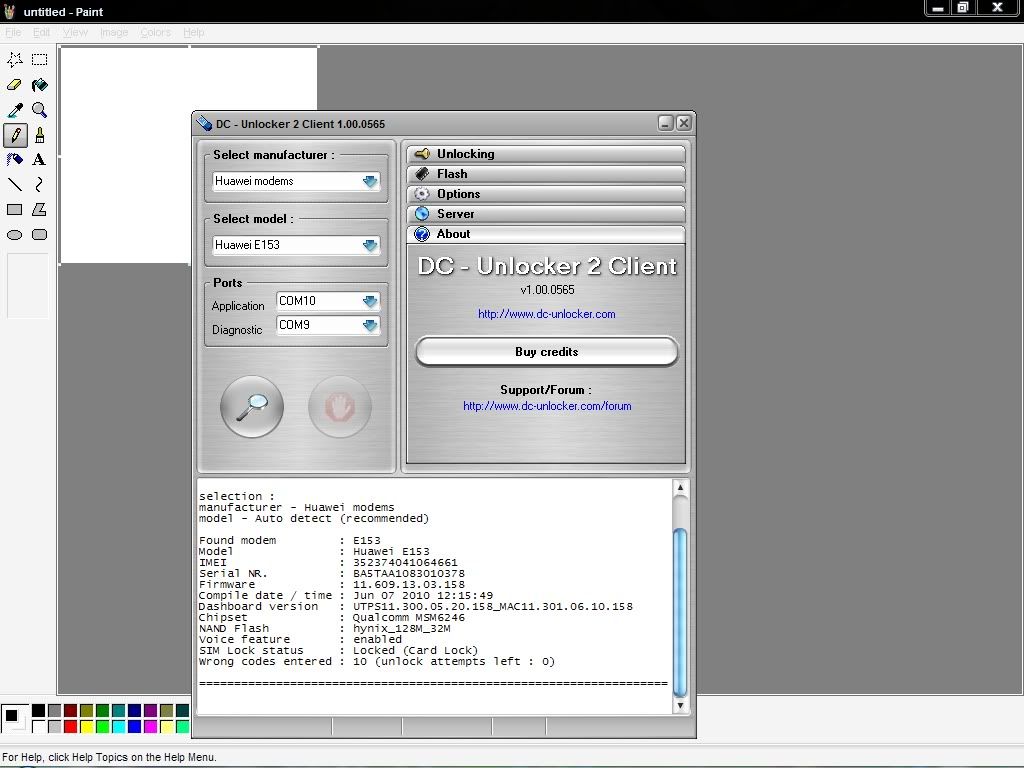The width and height of the screenshot is (1024, 768).
Task: Pick the Text tool in Paint
Action: [x=39, y=160]
